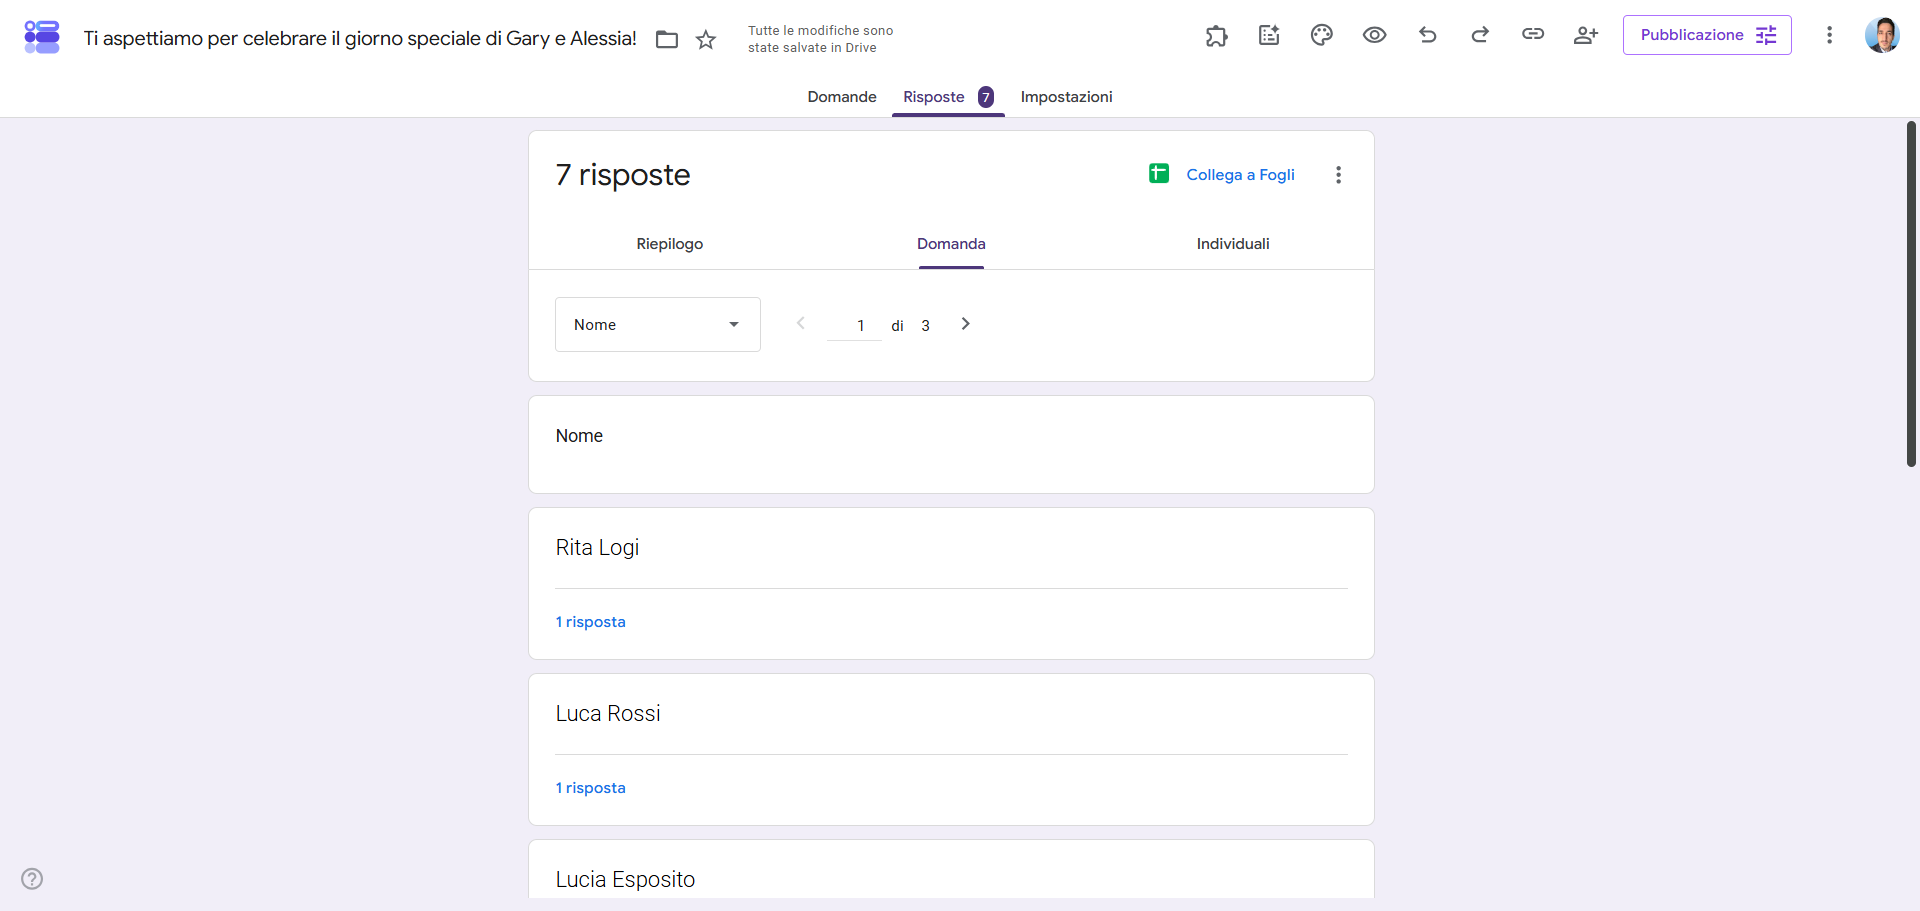This screenshot has height=911, width=1920.
Task: Select the Domanda responses view
Action: point(951,244)
